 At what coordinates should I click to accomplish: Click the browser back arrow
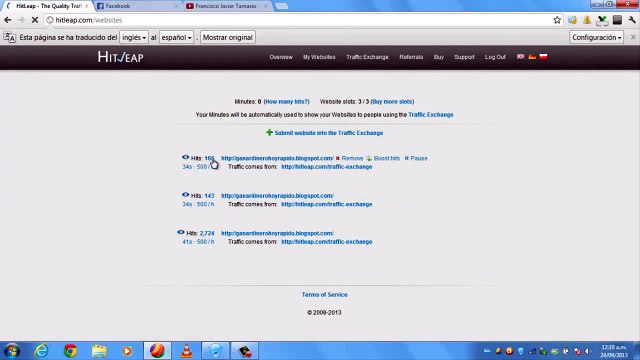(8, 20)
